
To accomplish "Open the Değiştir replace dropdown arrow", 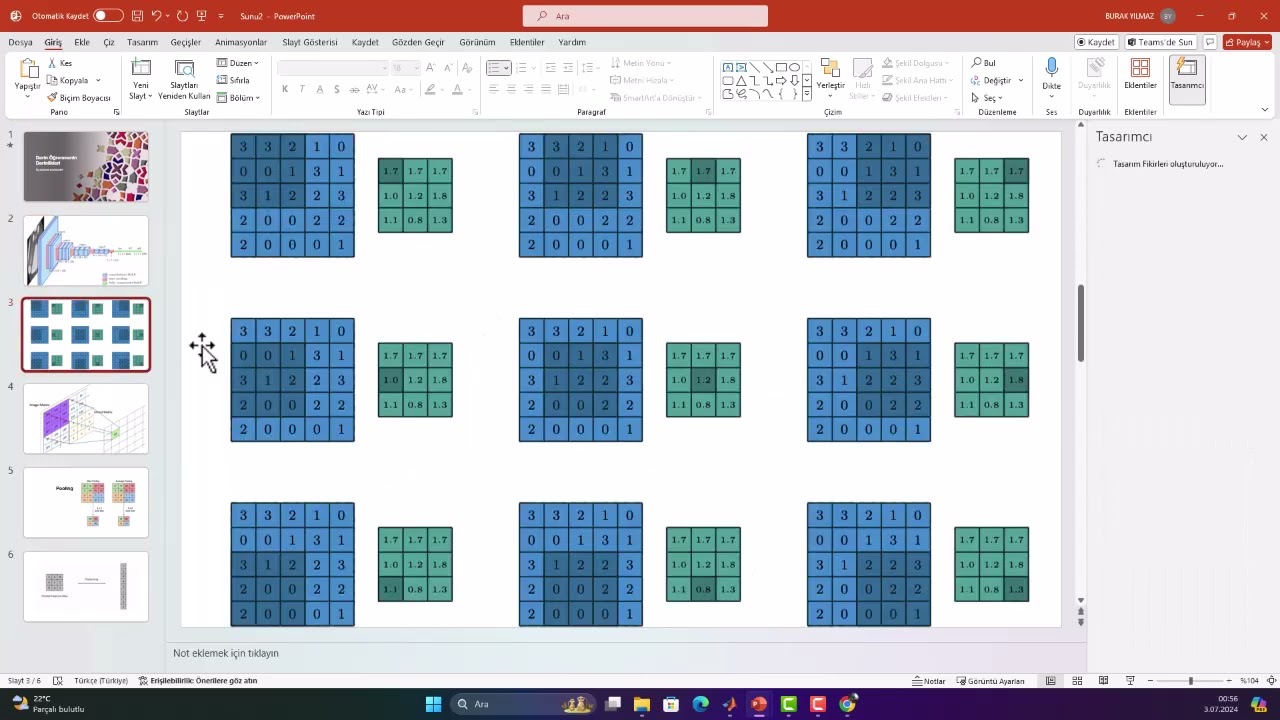I will [x=1021, y=80].
